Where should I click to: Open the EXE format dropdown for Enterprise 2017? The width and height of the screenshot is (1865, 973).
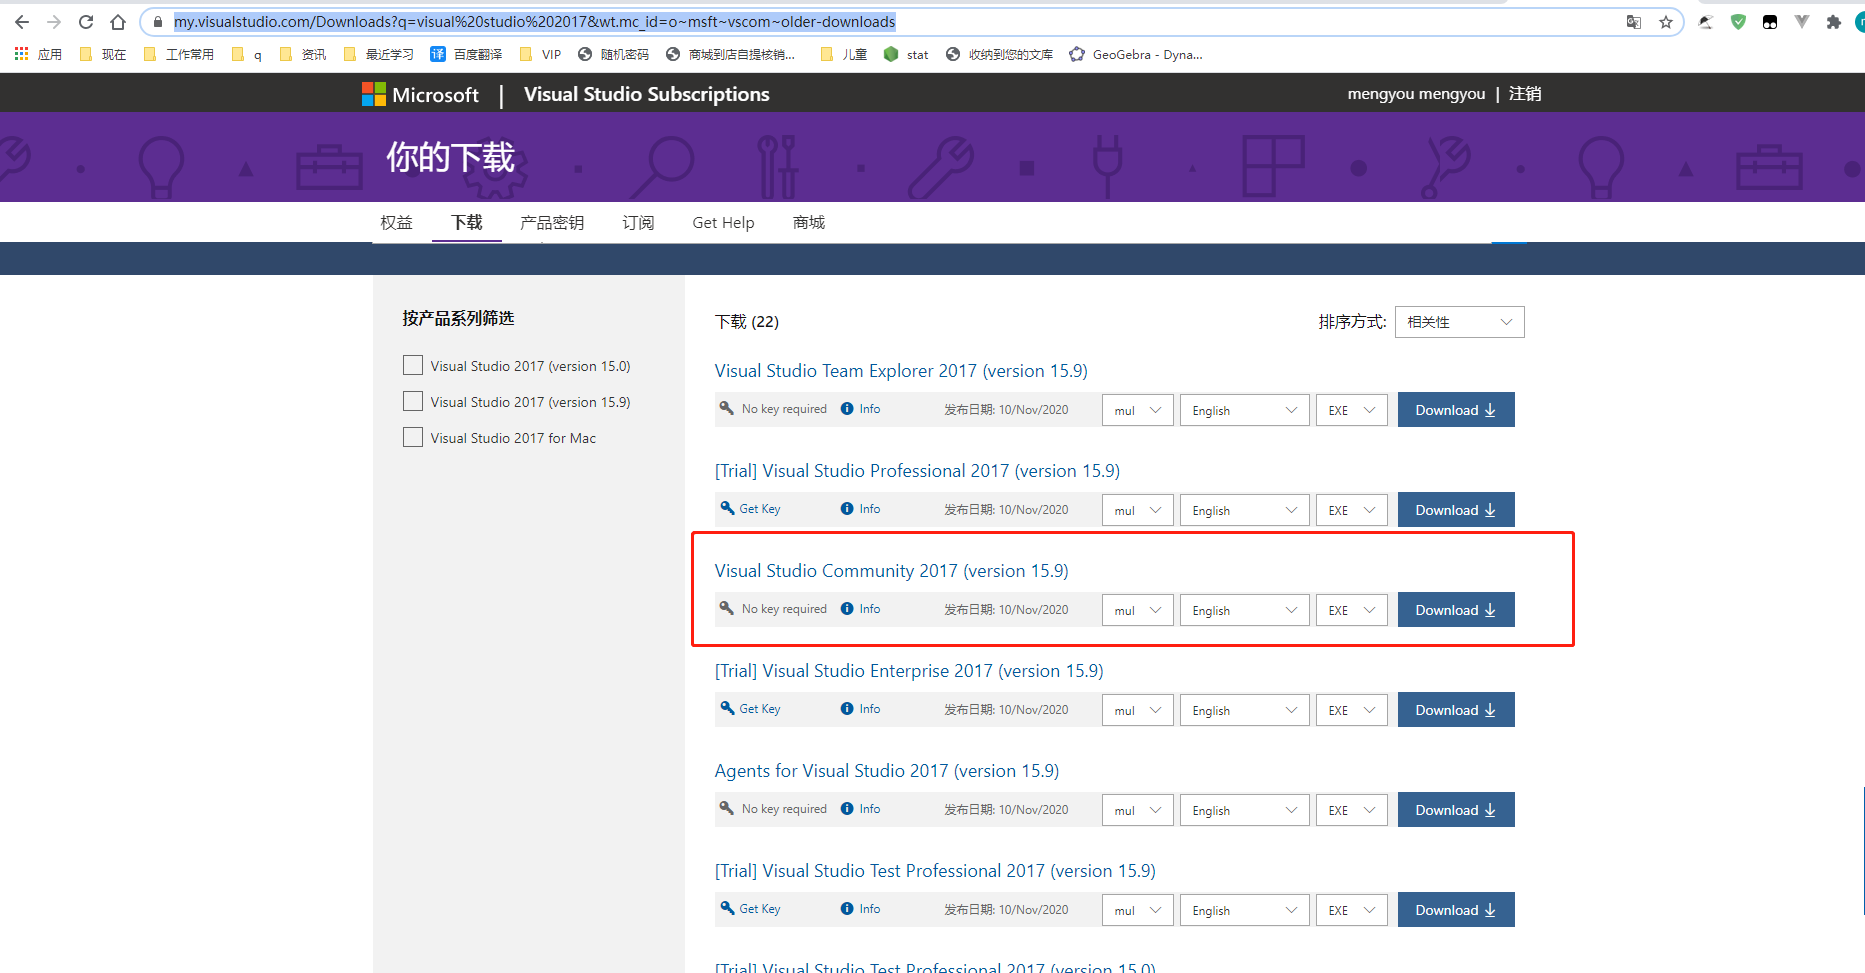1351,709
